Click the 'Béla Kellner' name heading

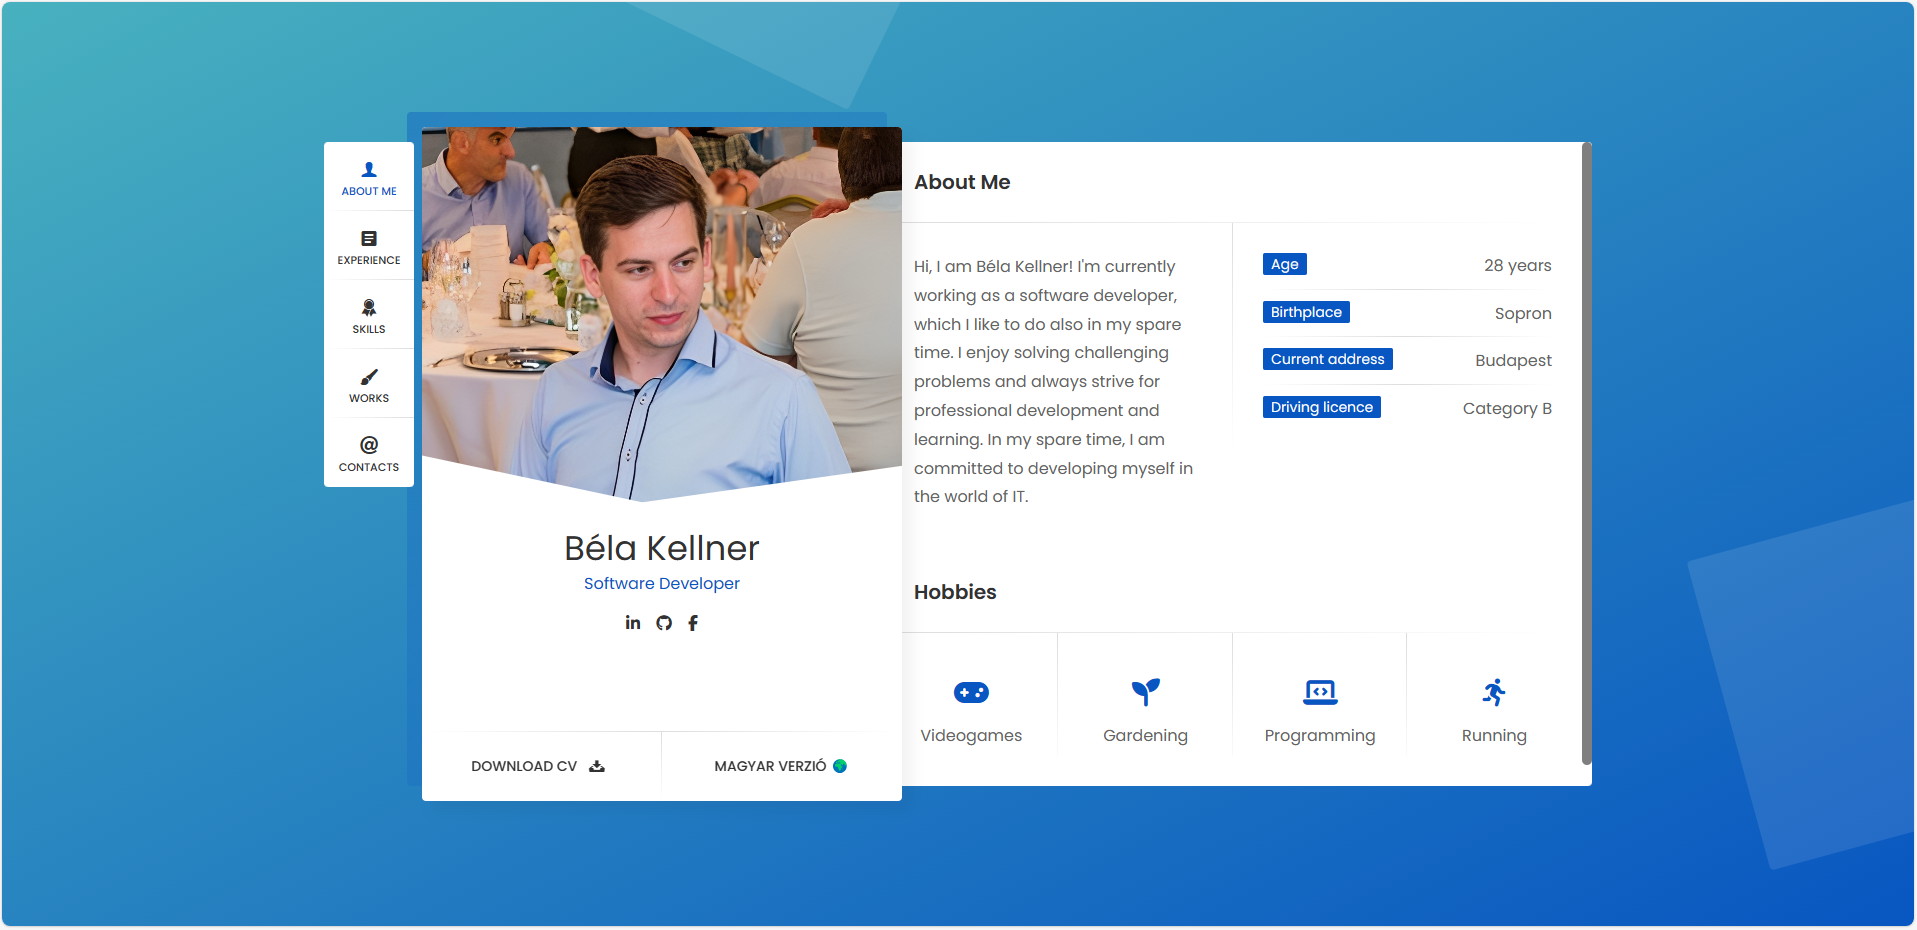662,548
